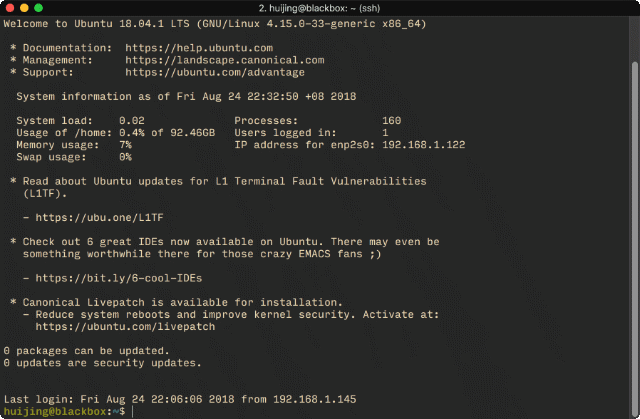This screenshot has height=419, width=640.
Task: Open the ubuntu.com/livepatch URL
Action: 125,327
